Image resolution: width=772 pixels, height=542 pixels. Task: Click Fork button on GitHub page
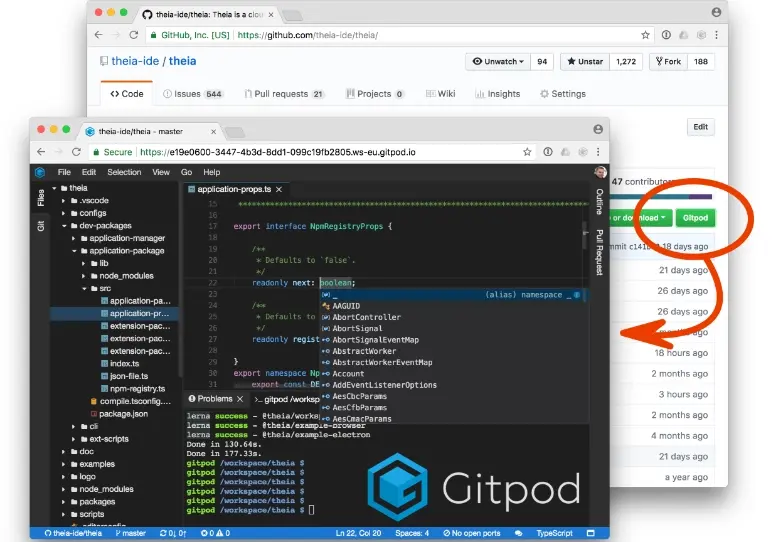coord(668,62)
